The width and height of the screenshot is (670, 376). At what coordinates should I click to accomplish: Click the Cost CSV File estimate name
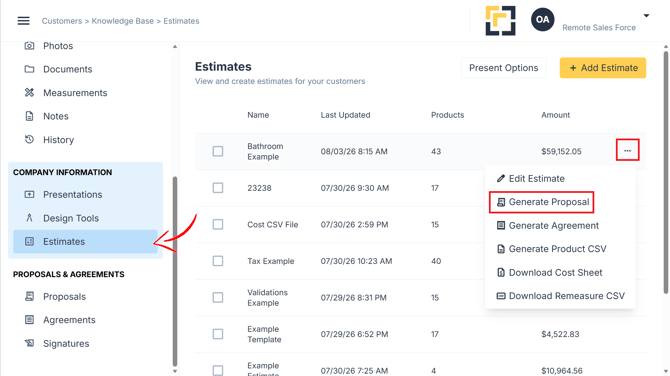[x=273, y=224]
